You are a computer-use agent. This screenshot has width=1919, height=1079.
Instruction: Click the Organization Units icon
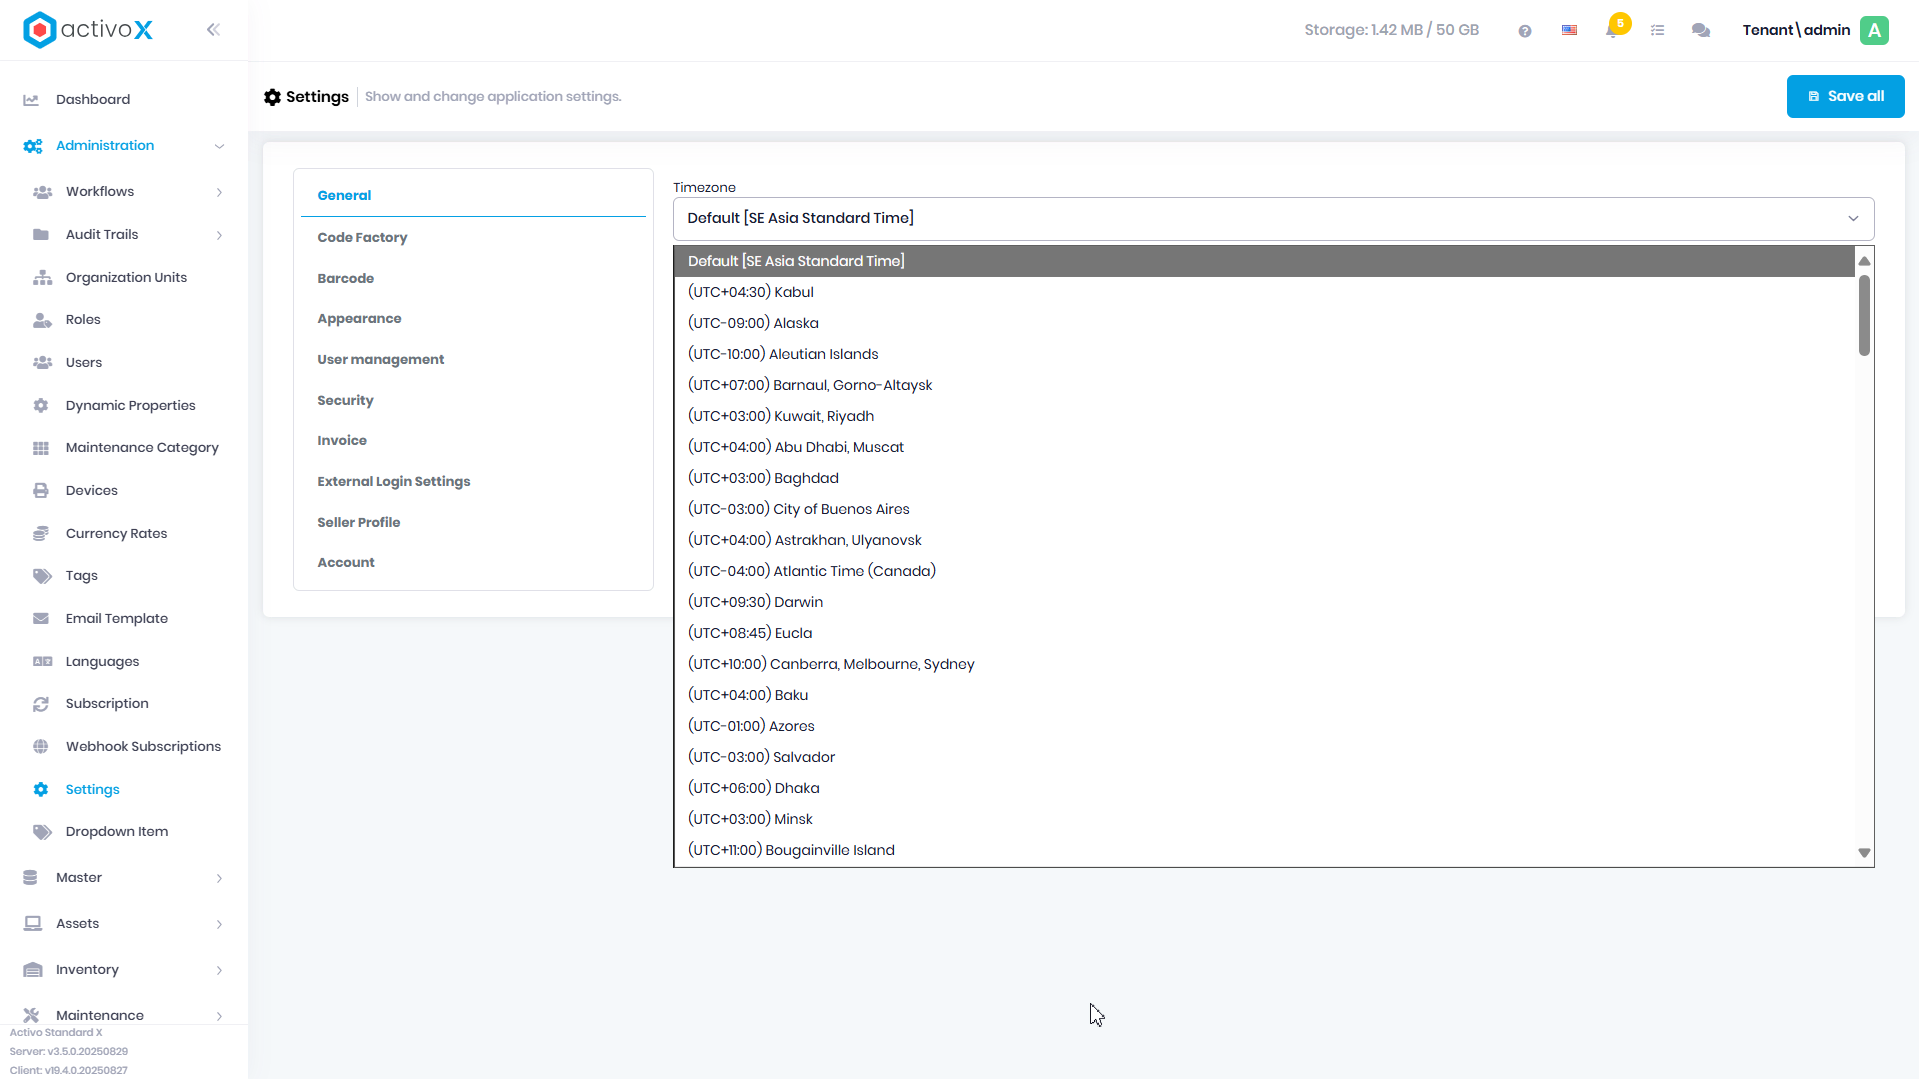pos(42,278)
